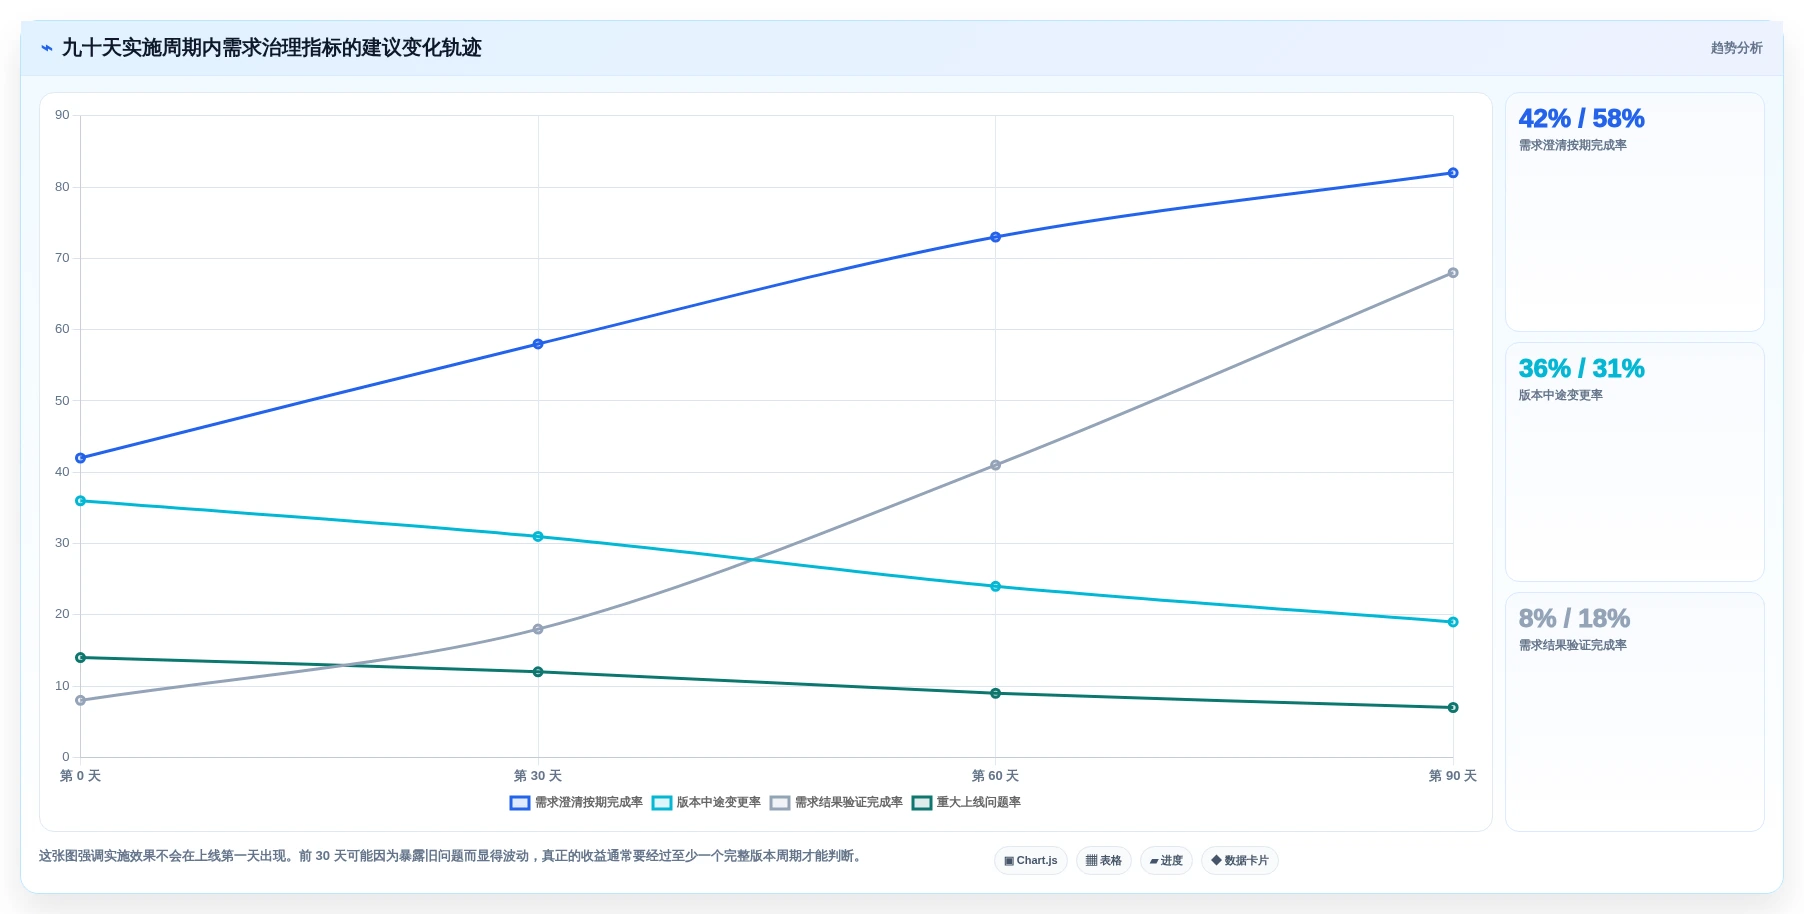Select gray line point at 第 60 天 (41)
Image resolution: width=1804 pixels, height=914 pixels.
995,465
